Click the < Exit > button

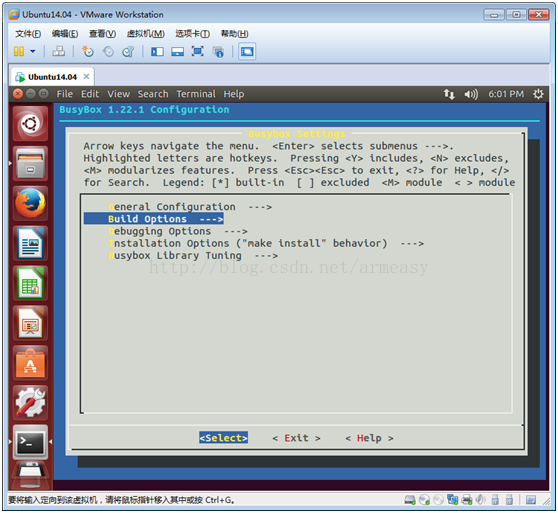pos(296,438)
